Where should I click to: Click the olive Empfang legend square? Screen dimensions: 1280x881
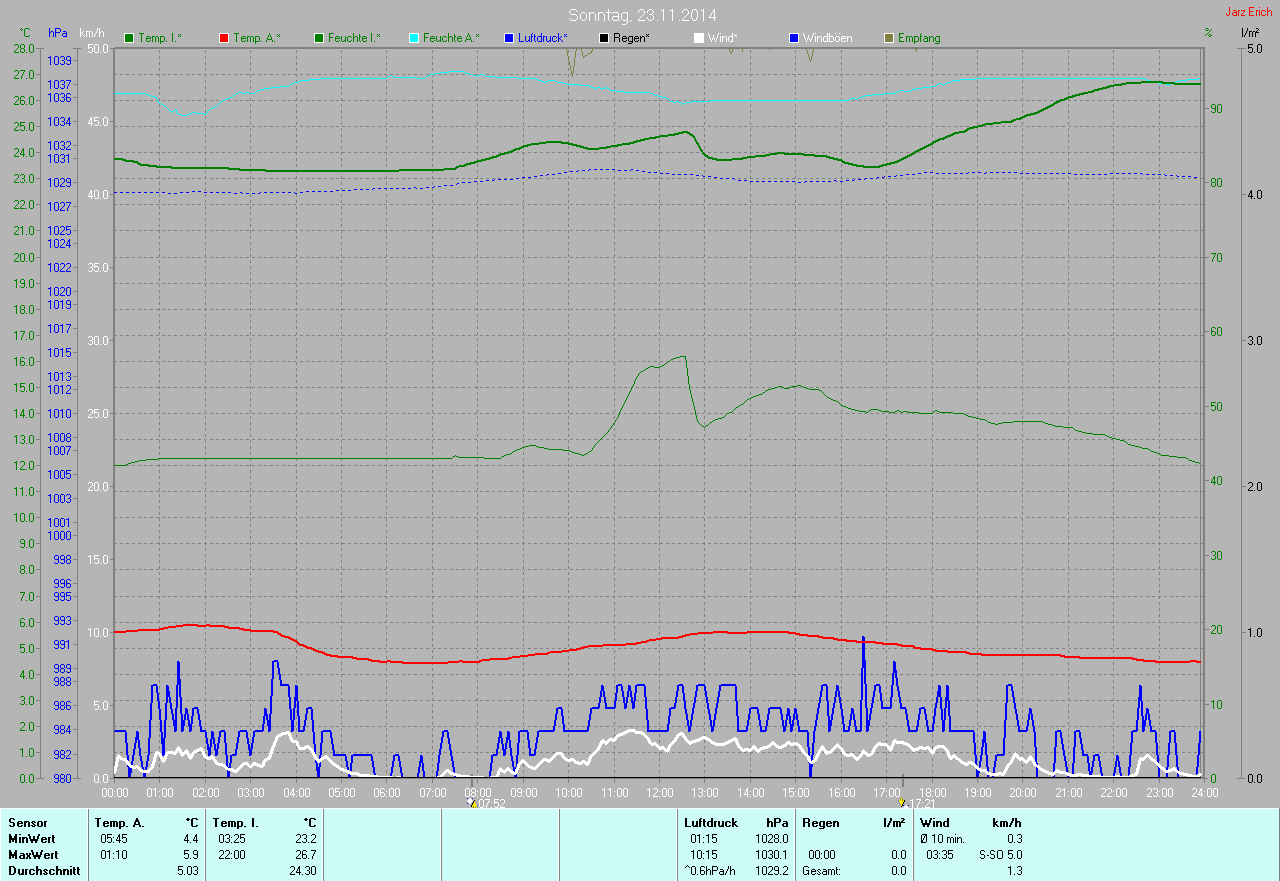(x=889, y=38)
